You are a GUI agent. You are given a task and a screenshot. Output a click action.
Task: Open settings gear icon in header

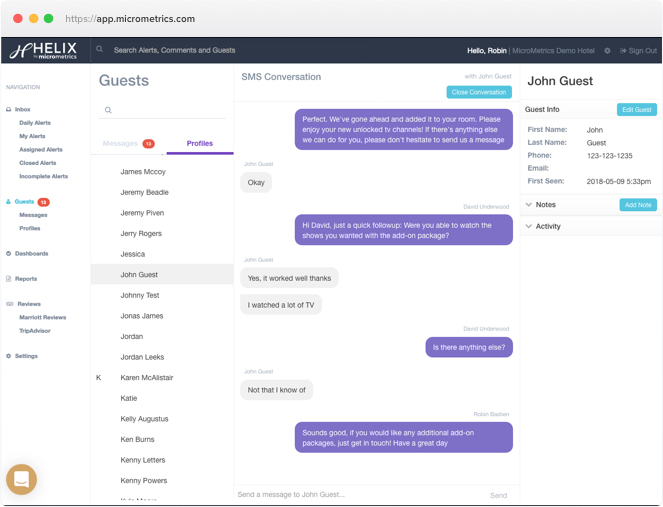click(x=607, y=50)
